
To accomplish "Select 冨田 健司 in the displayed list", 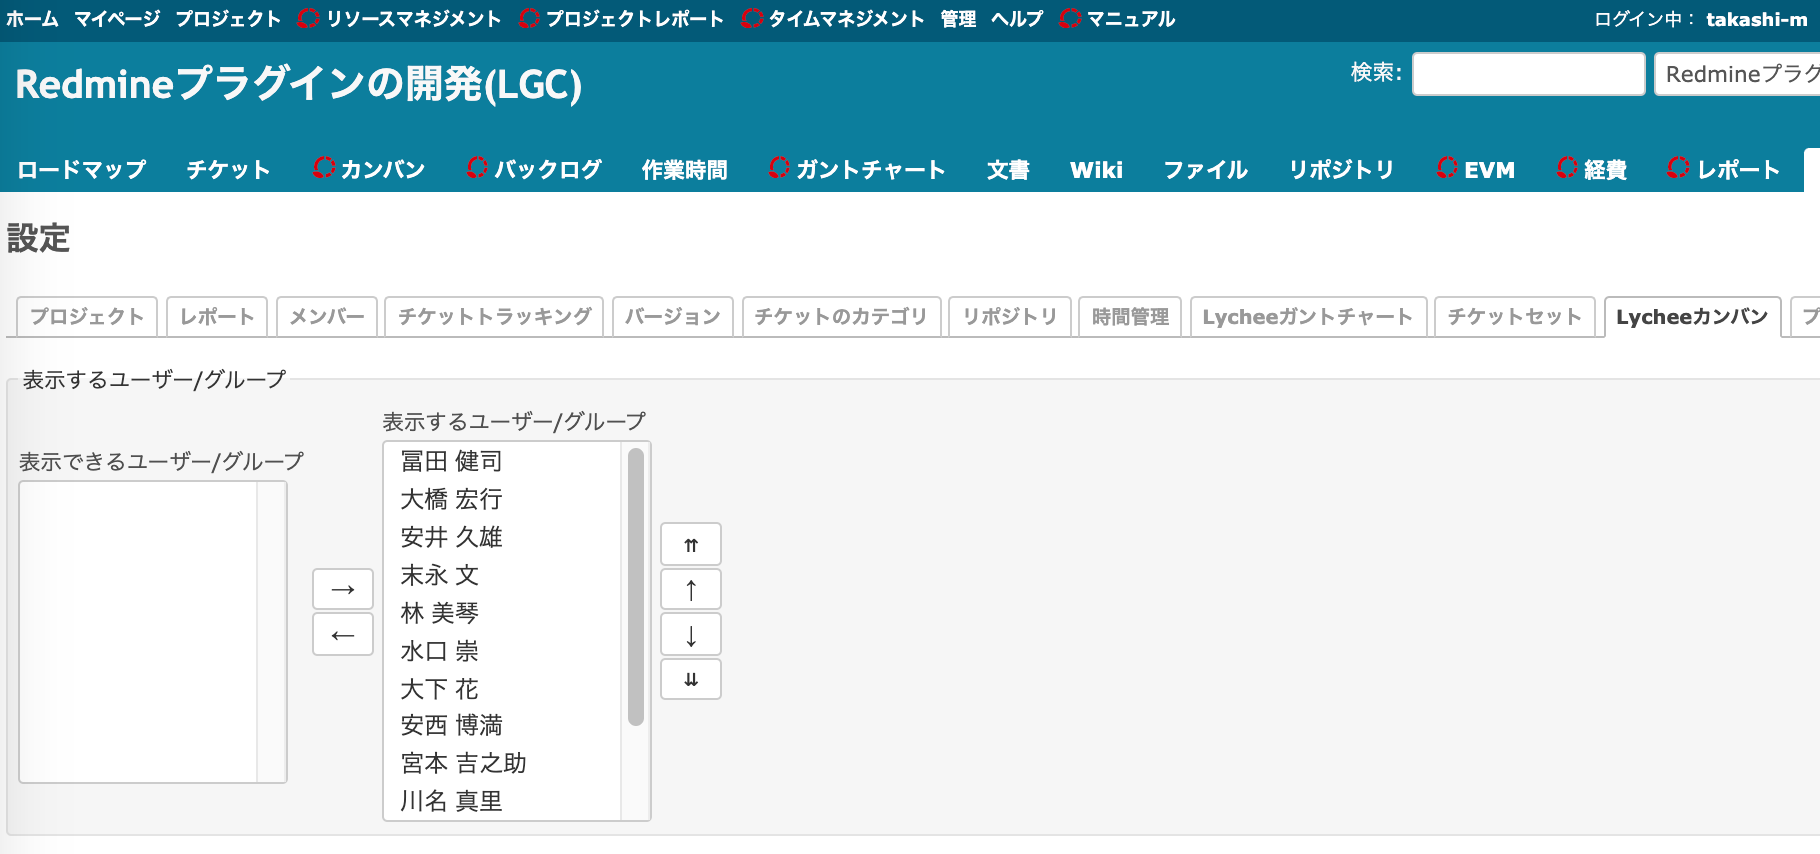I will pyautogui.click(x=451, y=461).
